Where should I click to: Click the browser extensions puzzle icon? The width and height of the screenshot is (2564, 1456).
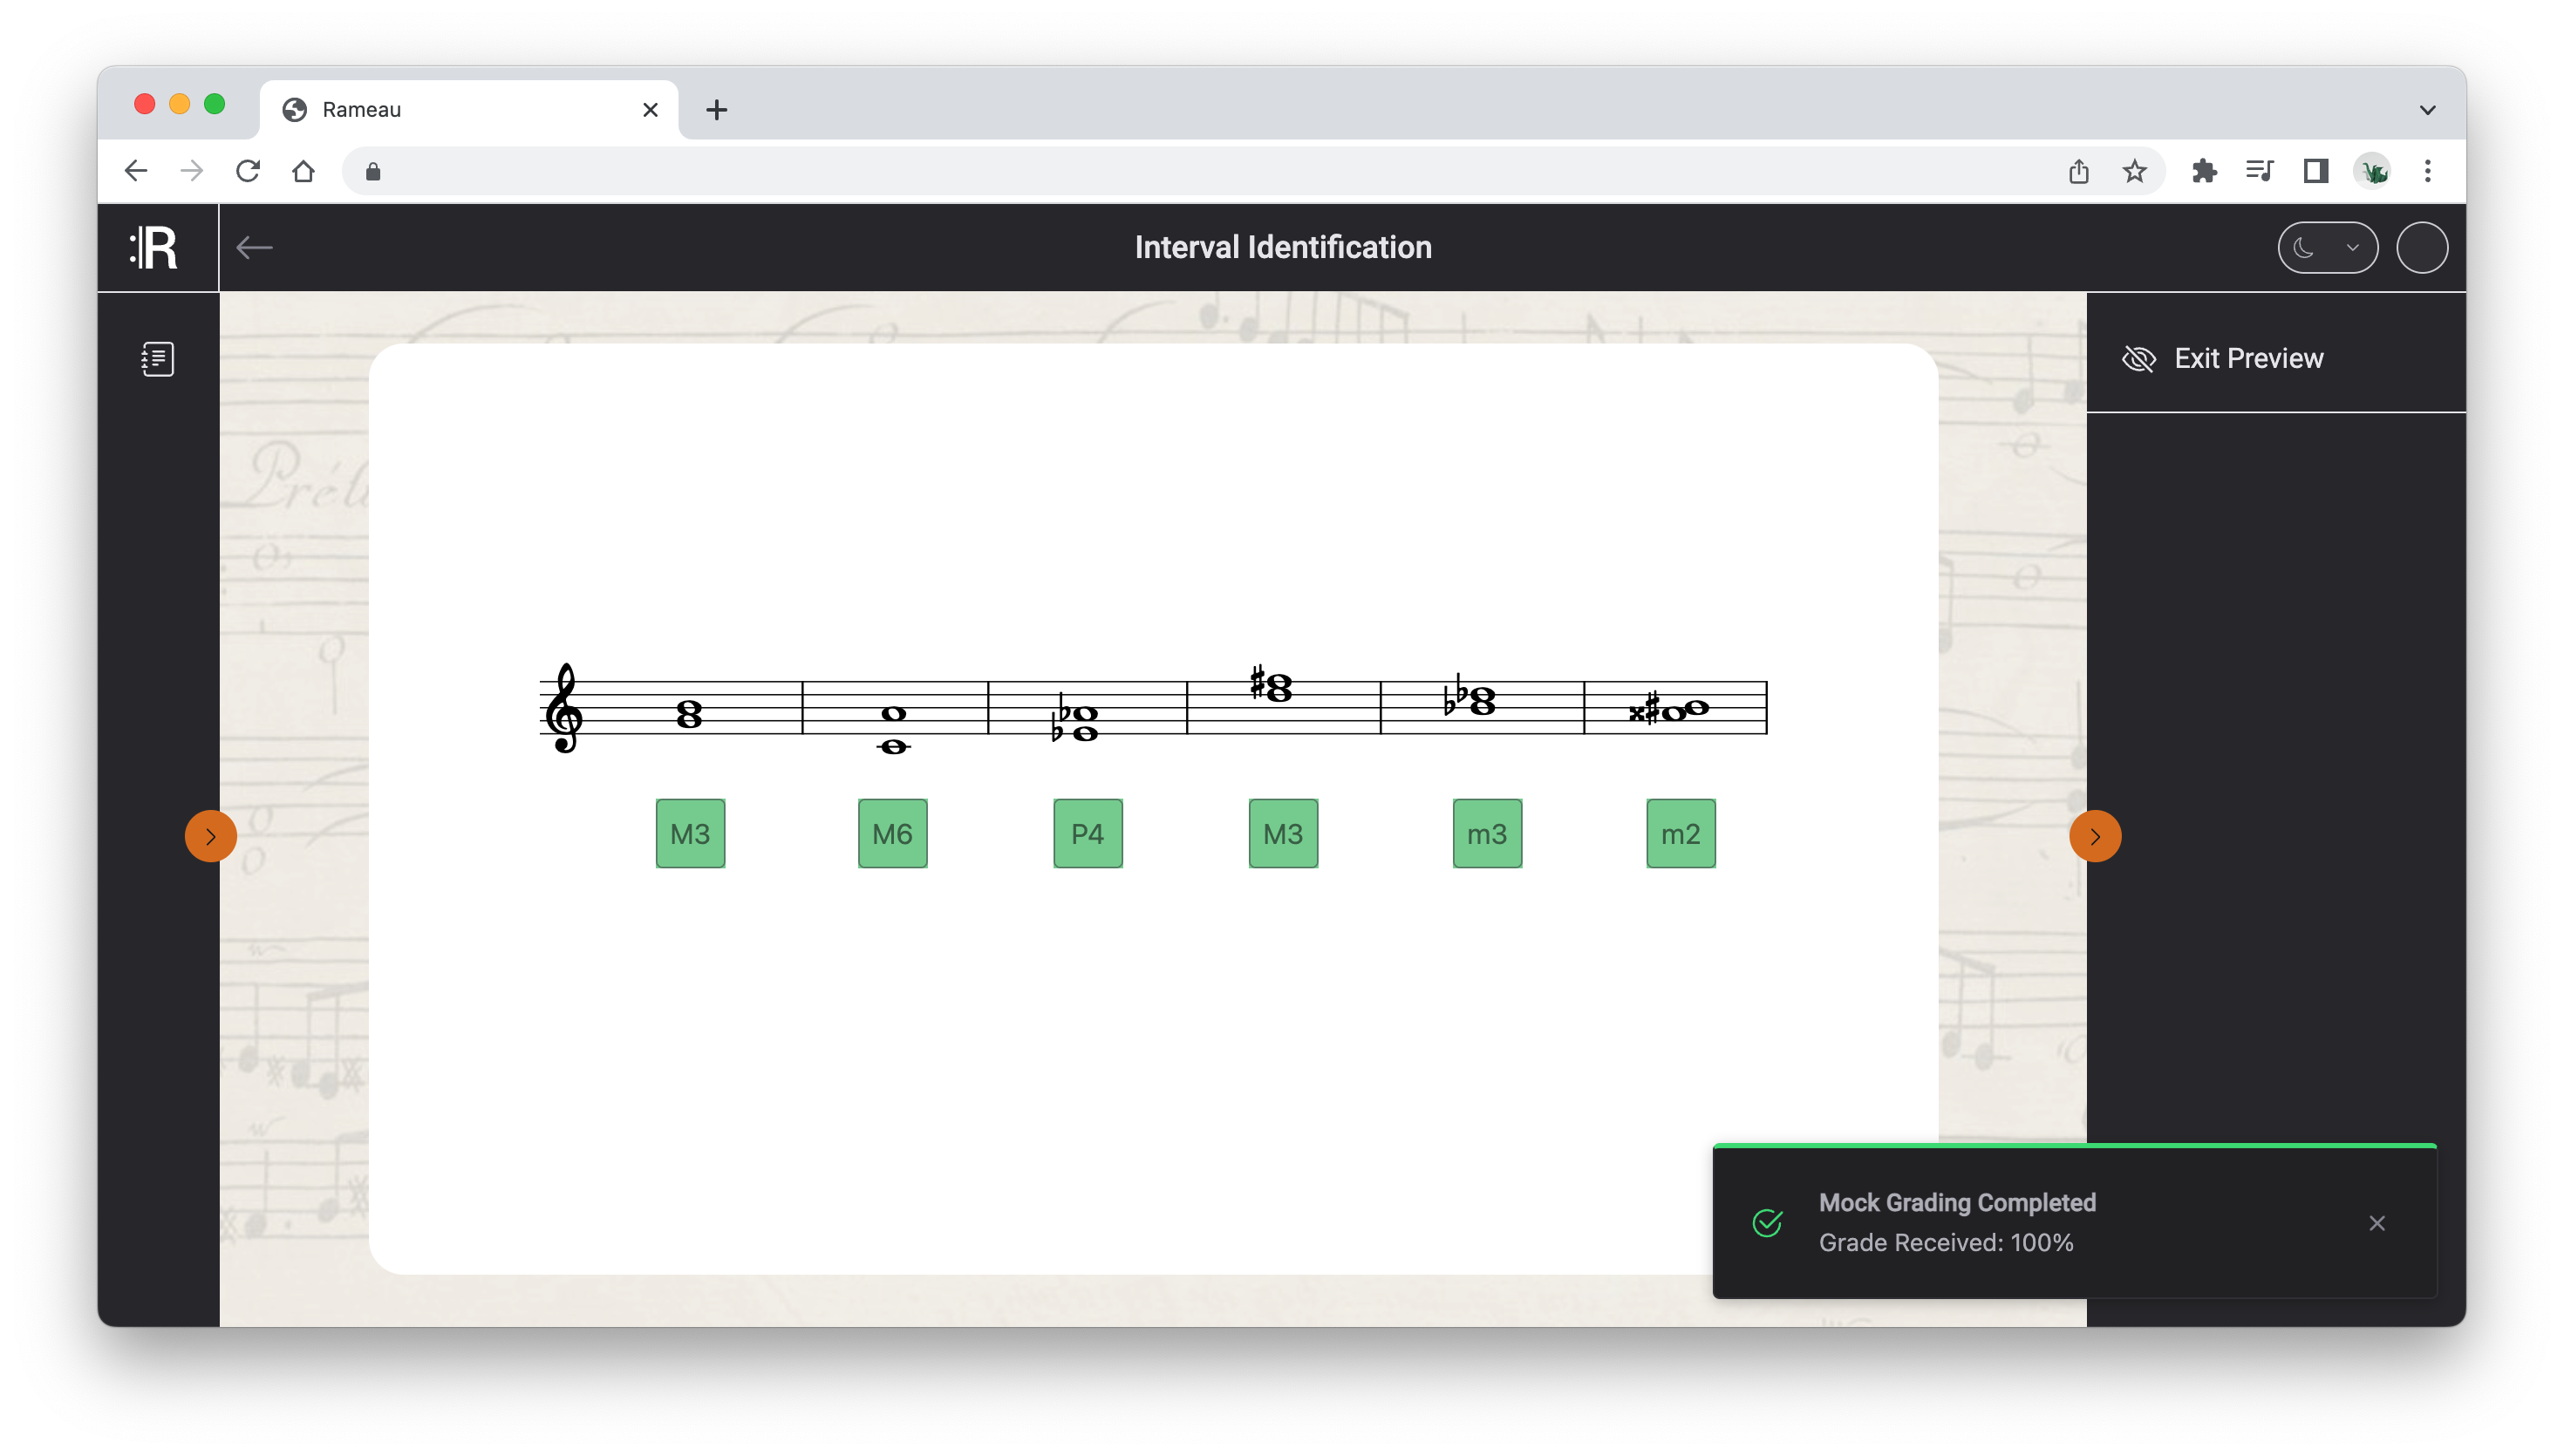[x=2204, y=171]
